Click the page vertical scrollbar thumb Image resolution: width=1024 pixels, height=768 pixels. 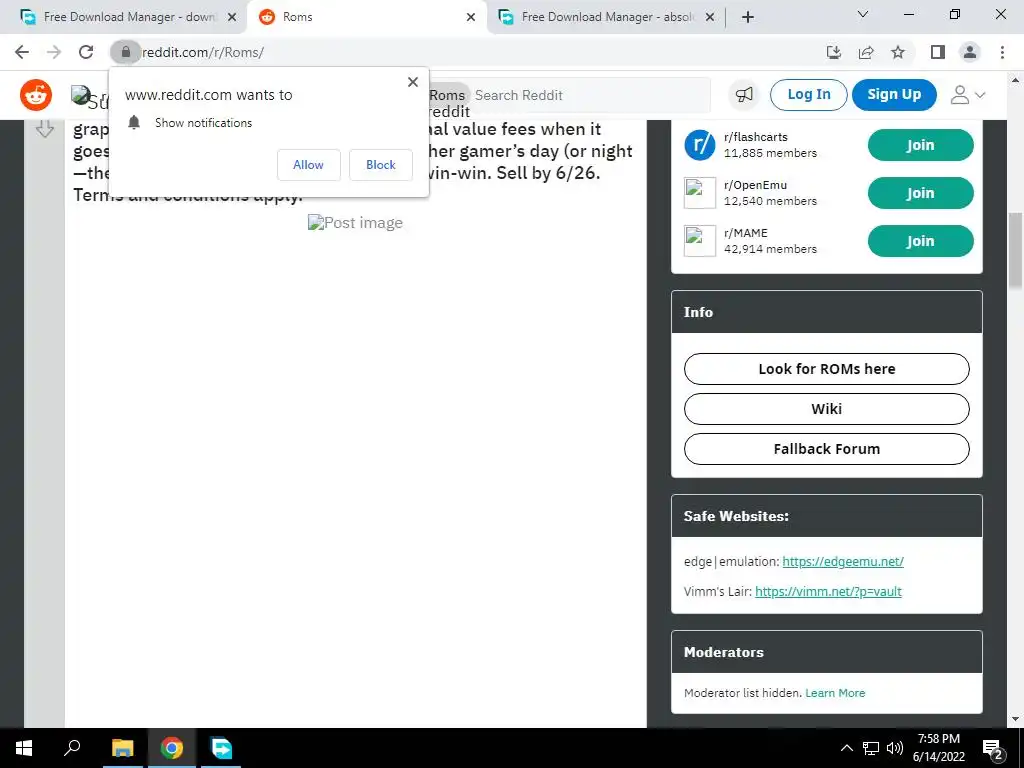[x=1015, y=249]
